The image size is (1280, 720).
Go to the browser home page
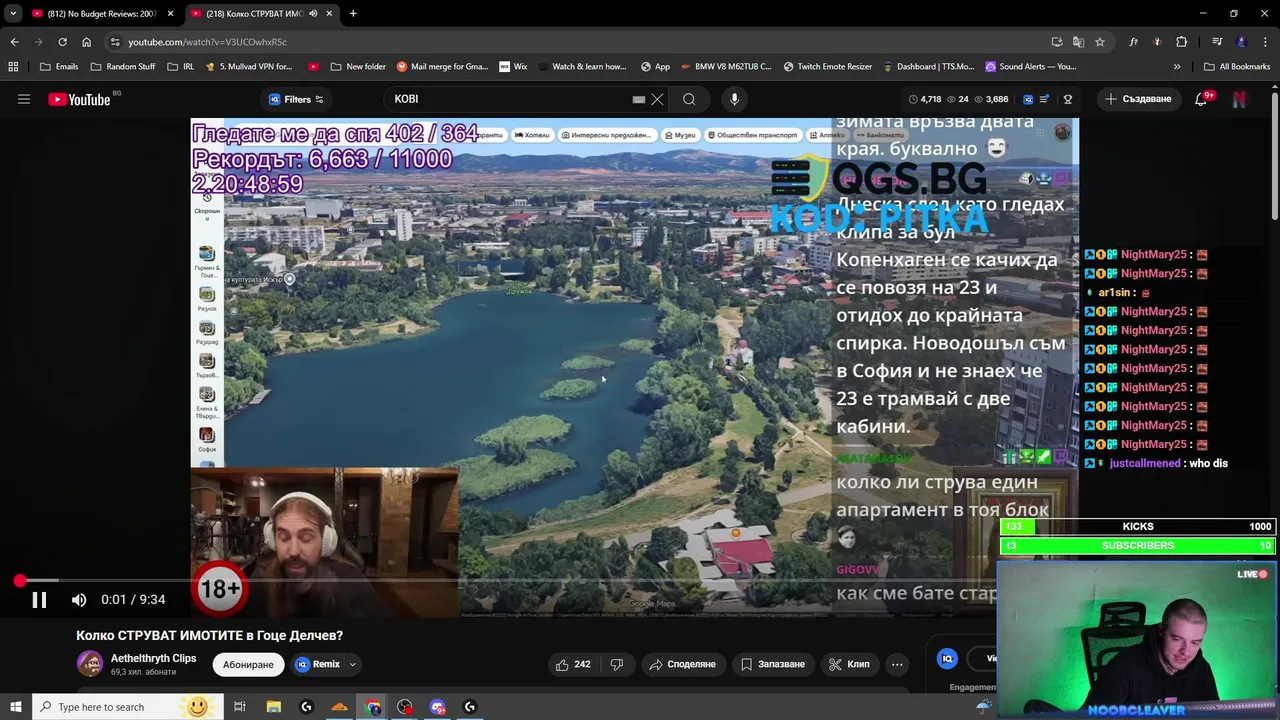[86, 42]
